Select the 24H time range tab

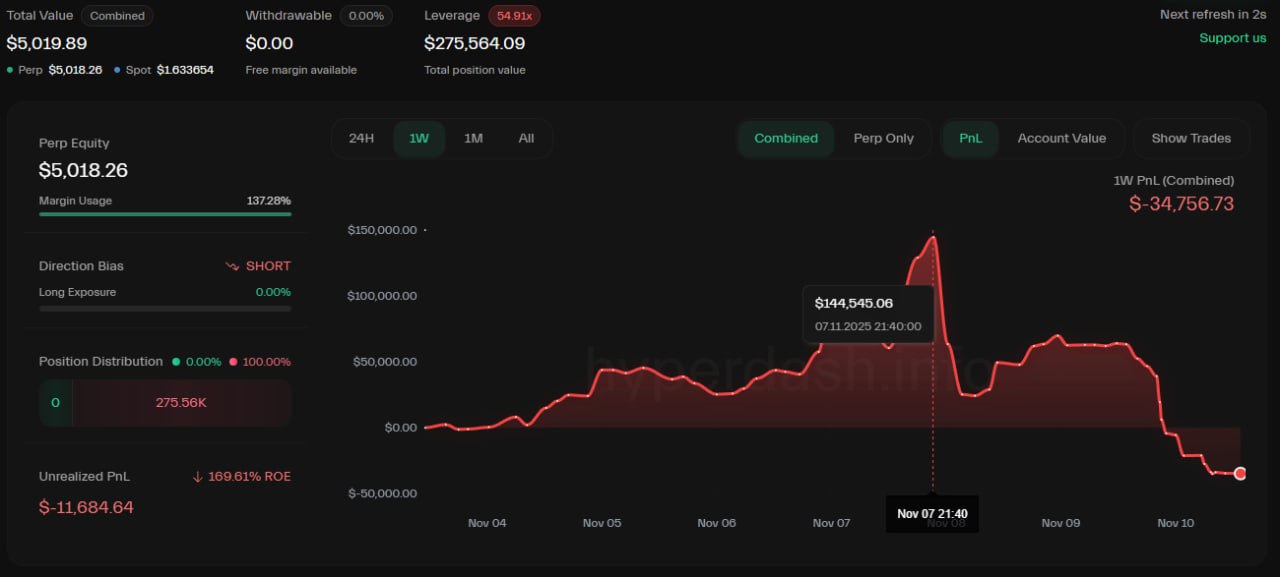click(361, 139)
